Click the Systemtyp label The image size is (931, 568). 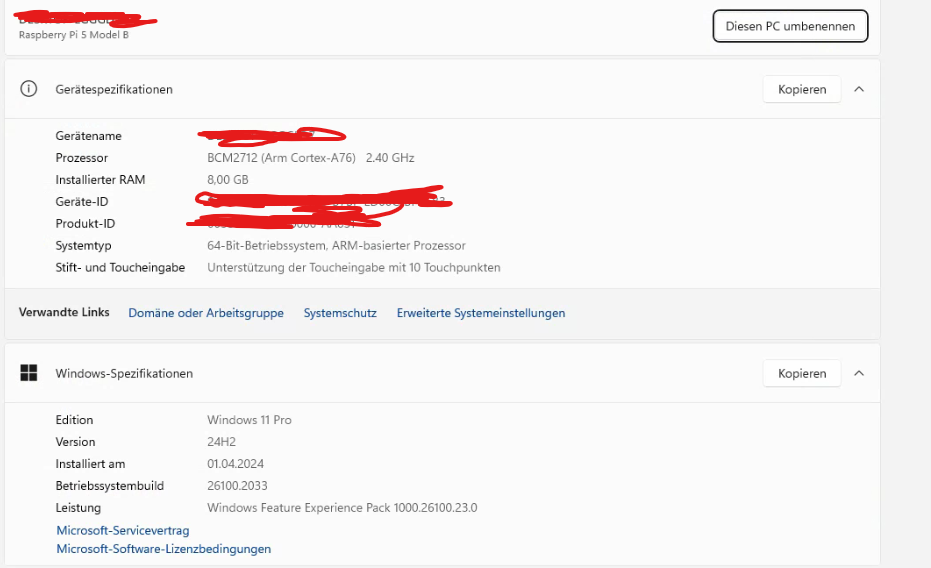pyautogui.click(x=84, y=246)
